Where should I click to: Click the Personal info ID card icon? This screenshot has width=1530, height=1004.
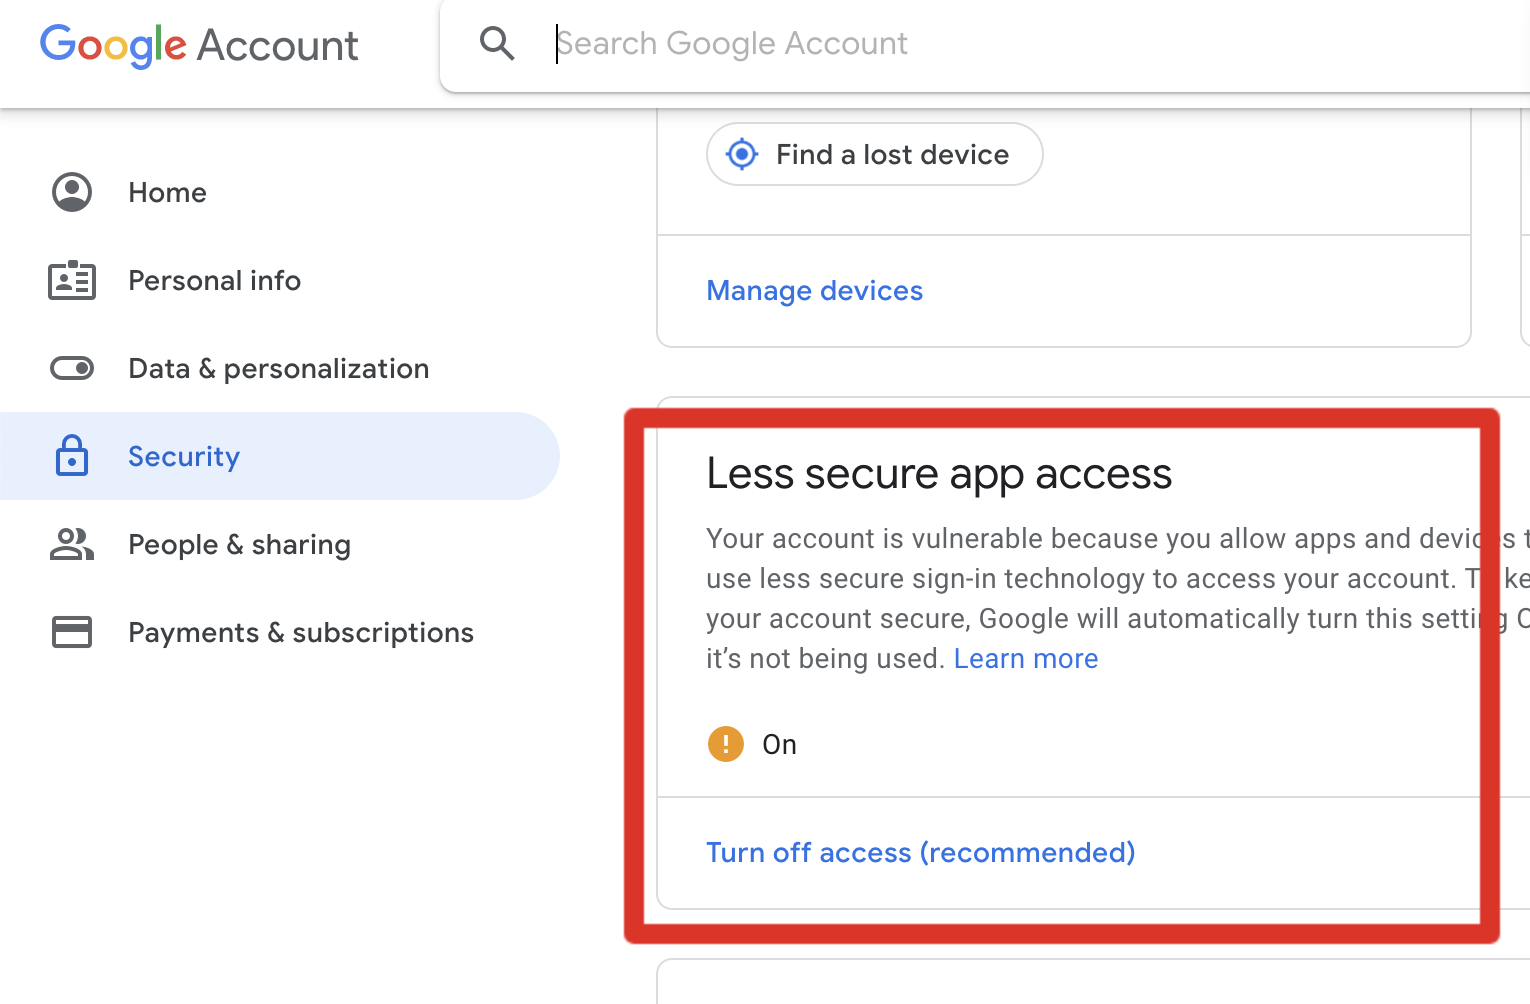click(x=72, y=280)
